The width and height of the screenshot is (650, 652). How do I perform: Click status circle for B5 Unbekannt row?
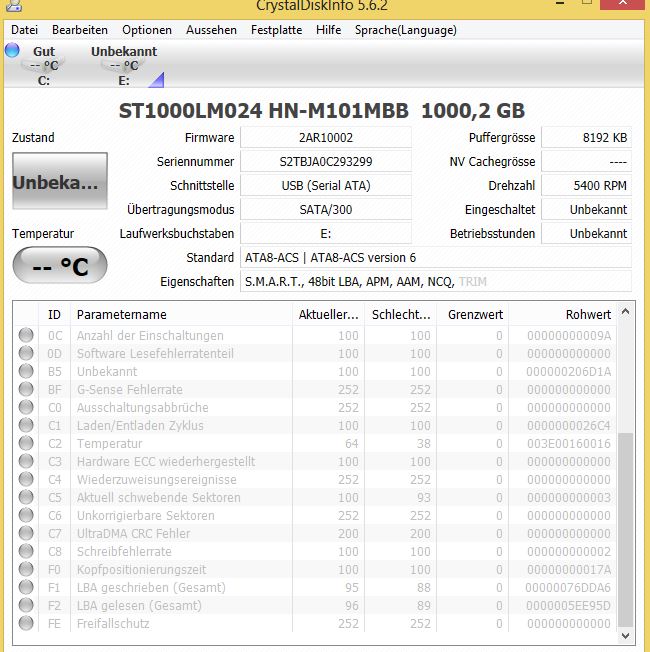26,371
